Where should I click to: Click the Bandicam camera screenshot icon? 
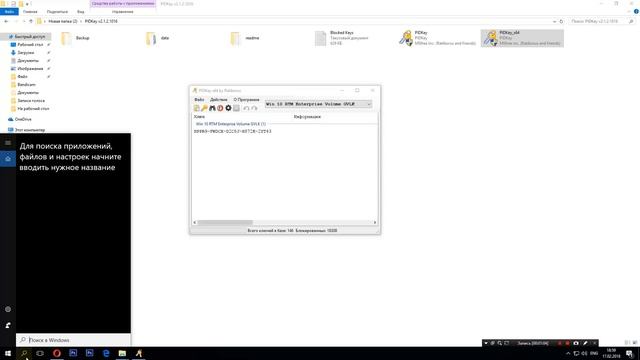tap(576, 343)
